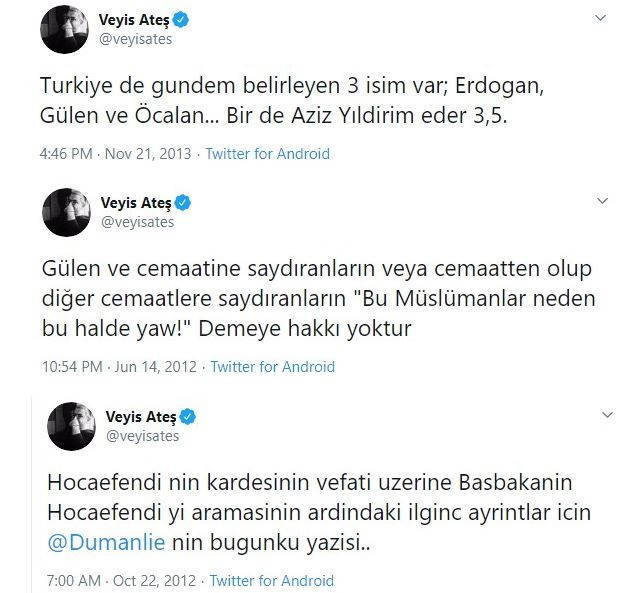This screenshot has width=637, height=593.
Task: Expand the chevron menu on the Jun 14, 2012 tweet
Action: click(602, 201)
